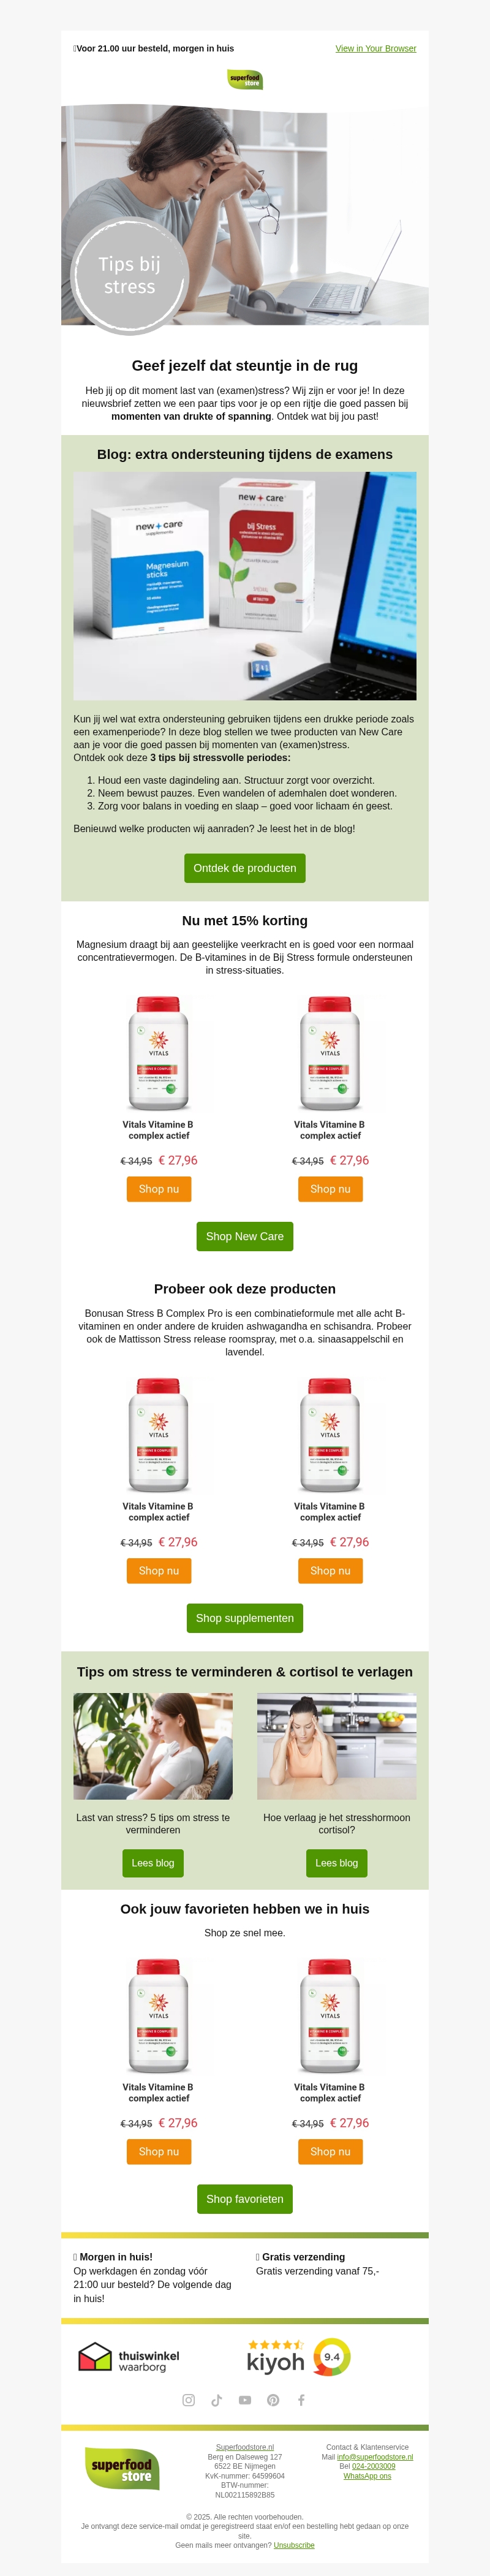
Task: Click the Superfood Store logo in the footer
Action: [x=122, y=2468]
